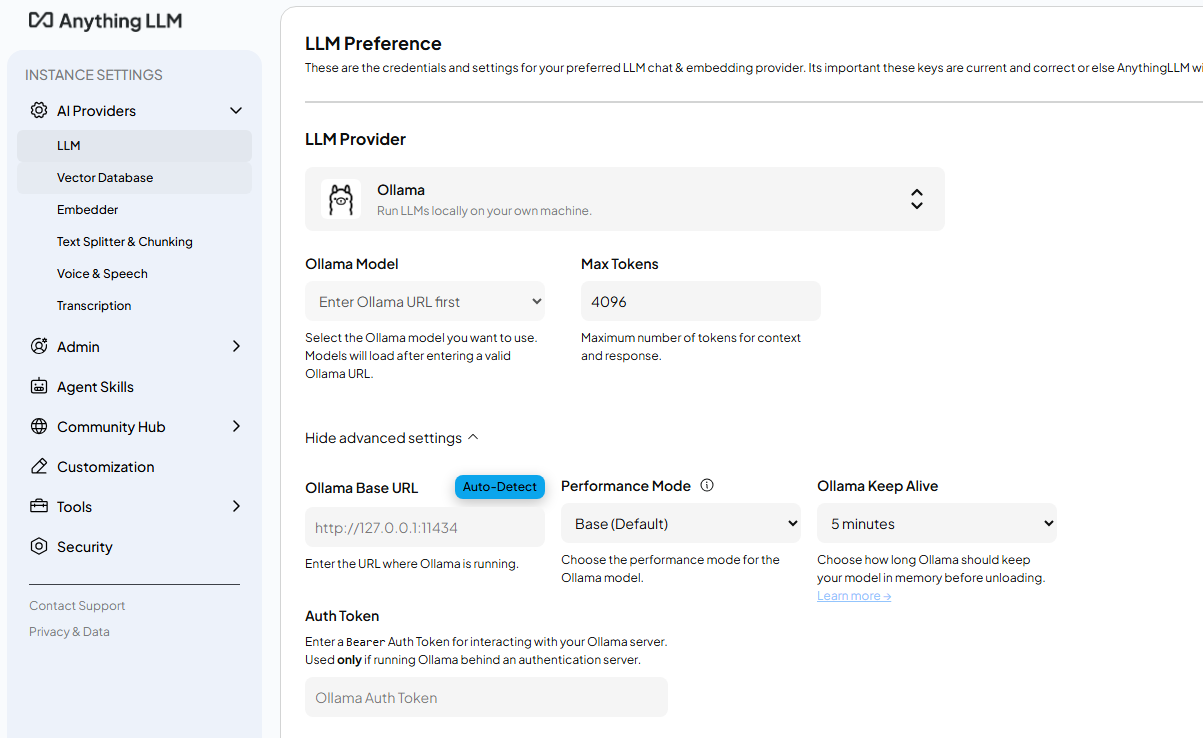This screenshot has width=1203, height=738.
Task: Click the AI Providers gear icon
Action: [x=39, y=110]
